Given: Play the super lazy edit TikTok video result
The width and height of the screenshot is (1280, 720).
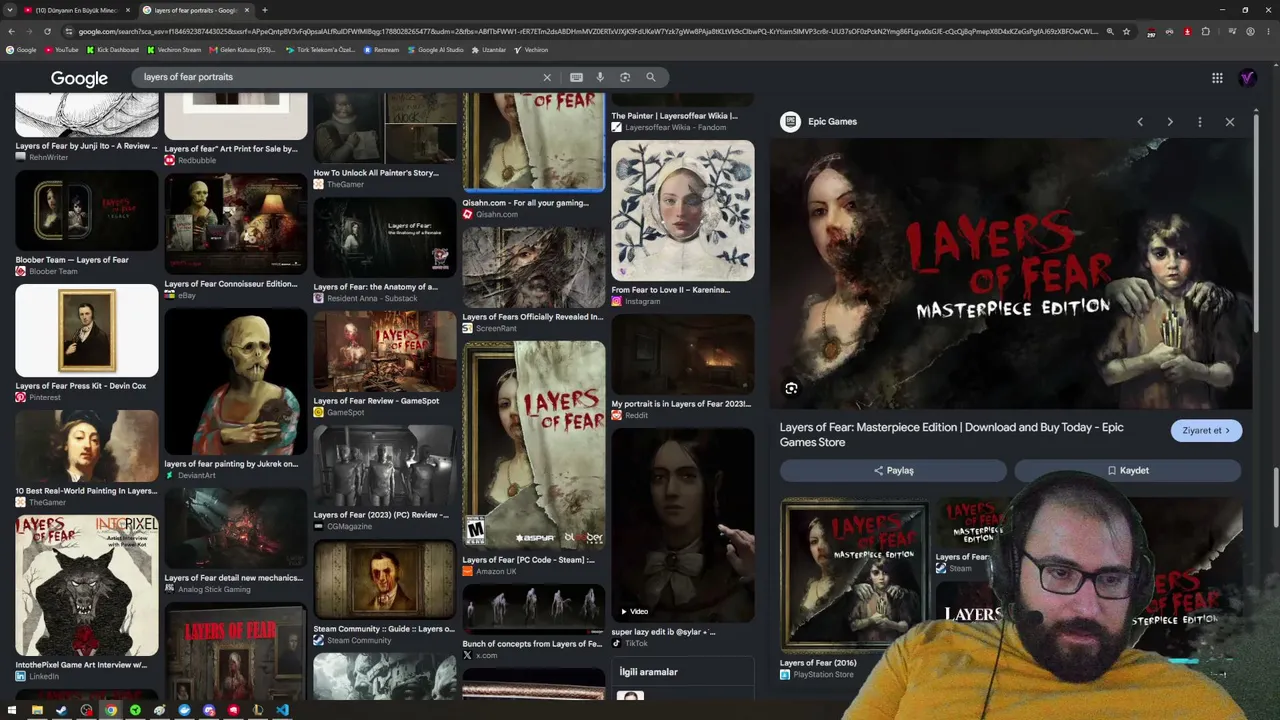Looking at the screenshot, I should coord(683,526).
